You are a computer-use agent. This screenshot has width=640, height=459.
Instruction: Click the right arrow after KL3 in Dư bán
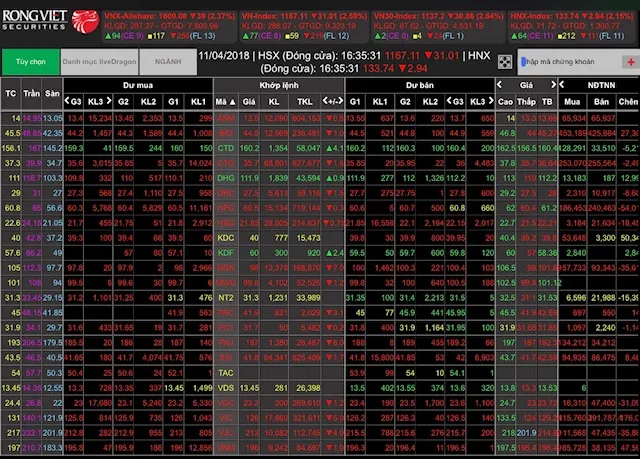point(491,102)
